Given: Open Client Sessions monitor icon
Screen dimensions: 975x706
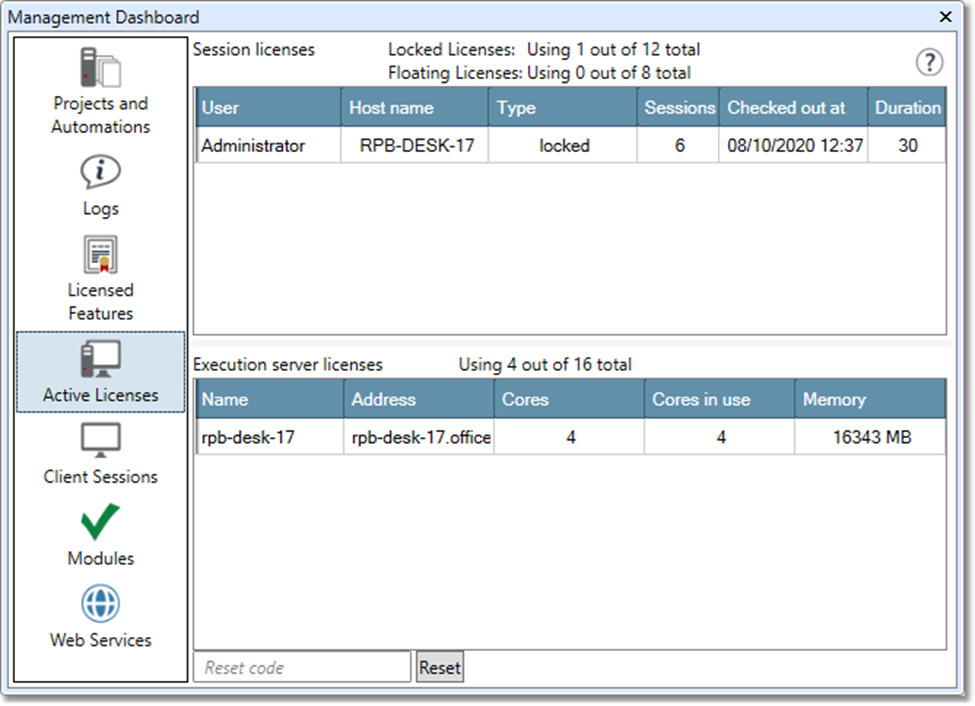Looking at the screenshot, I should click(x=100, y=440).
